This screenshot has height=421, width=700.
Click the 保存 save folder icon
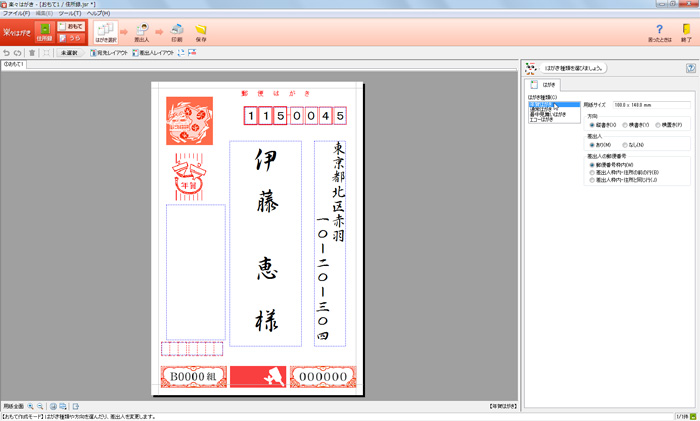point(201,33)
